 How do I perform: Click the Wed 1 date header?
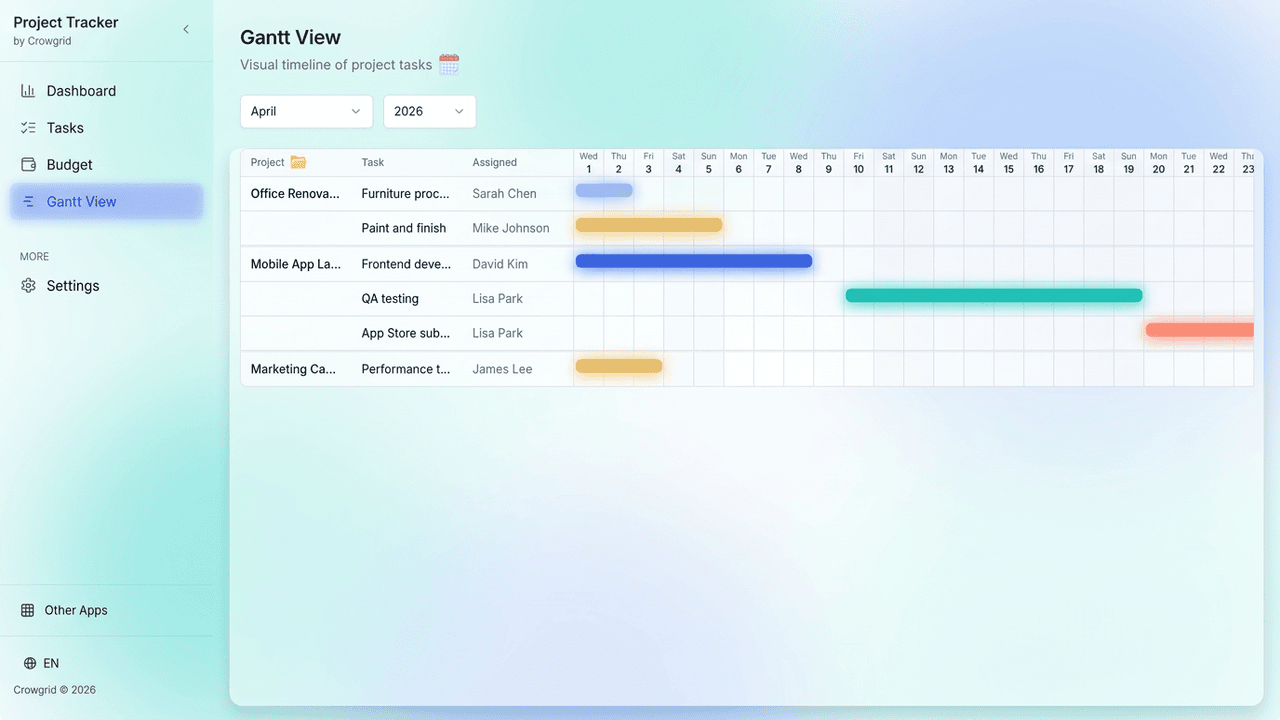tap(589, 163)
